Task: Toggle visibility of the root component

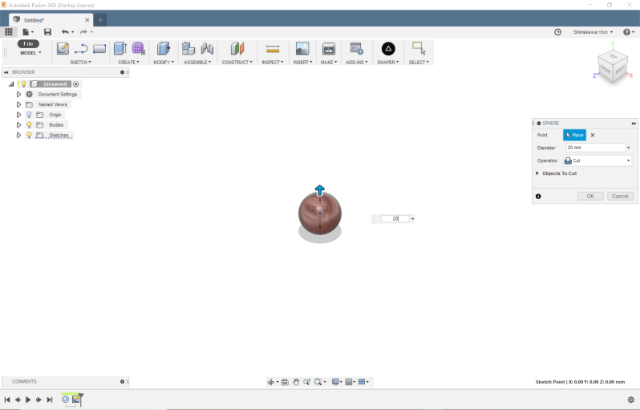Action: coord(24,84)
